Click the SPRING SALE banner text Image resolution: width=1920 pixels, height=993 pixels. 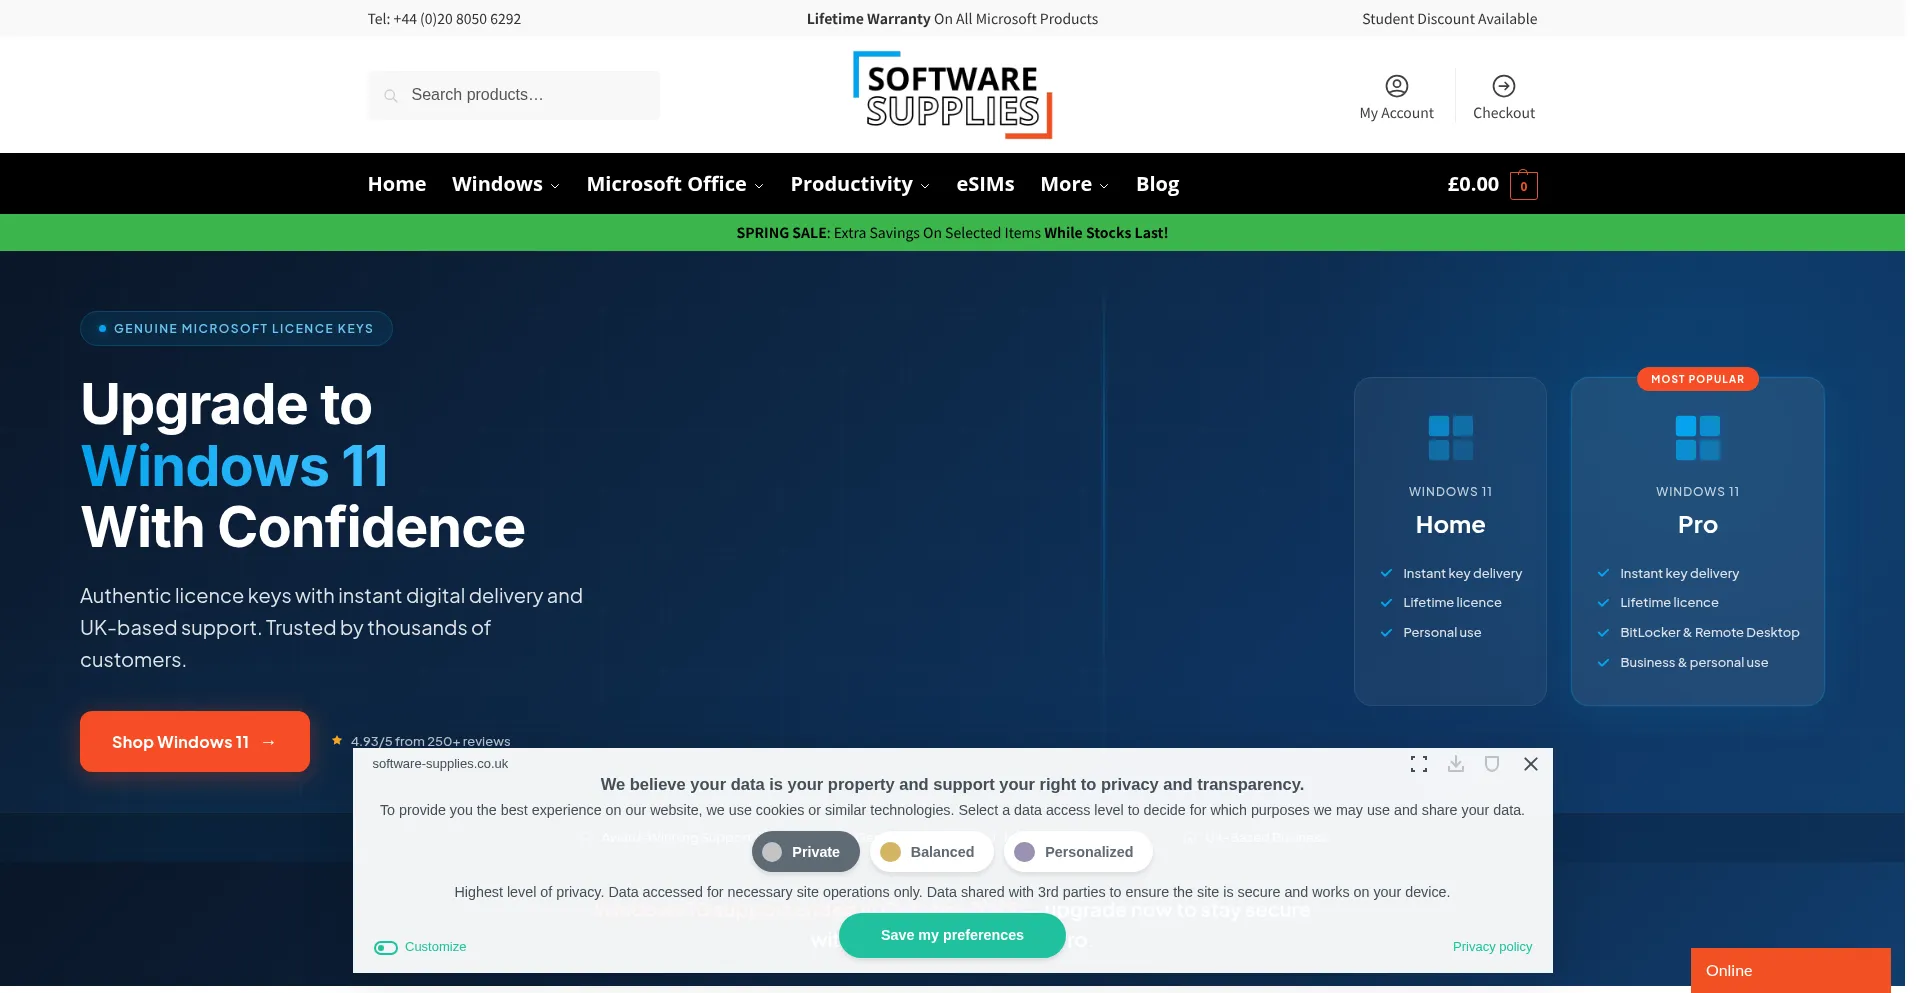click(952, 233)
